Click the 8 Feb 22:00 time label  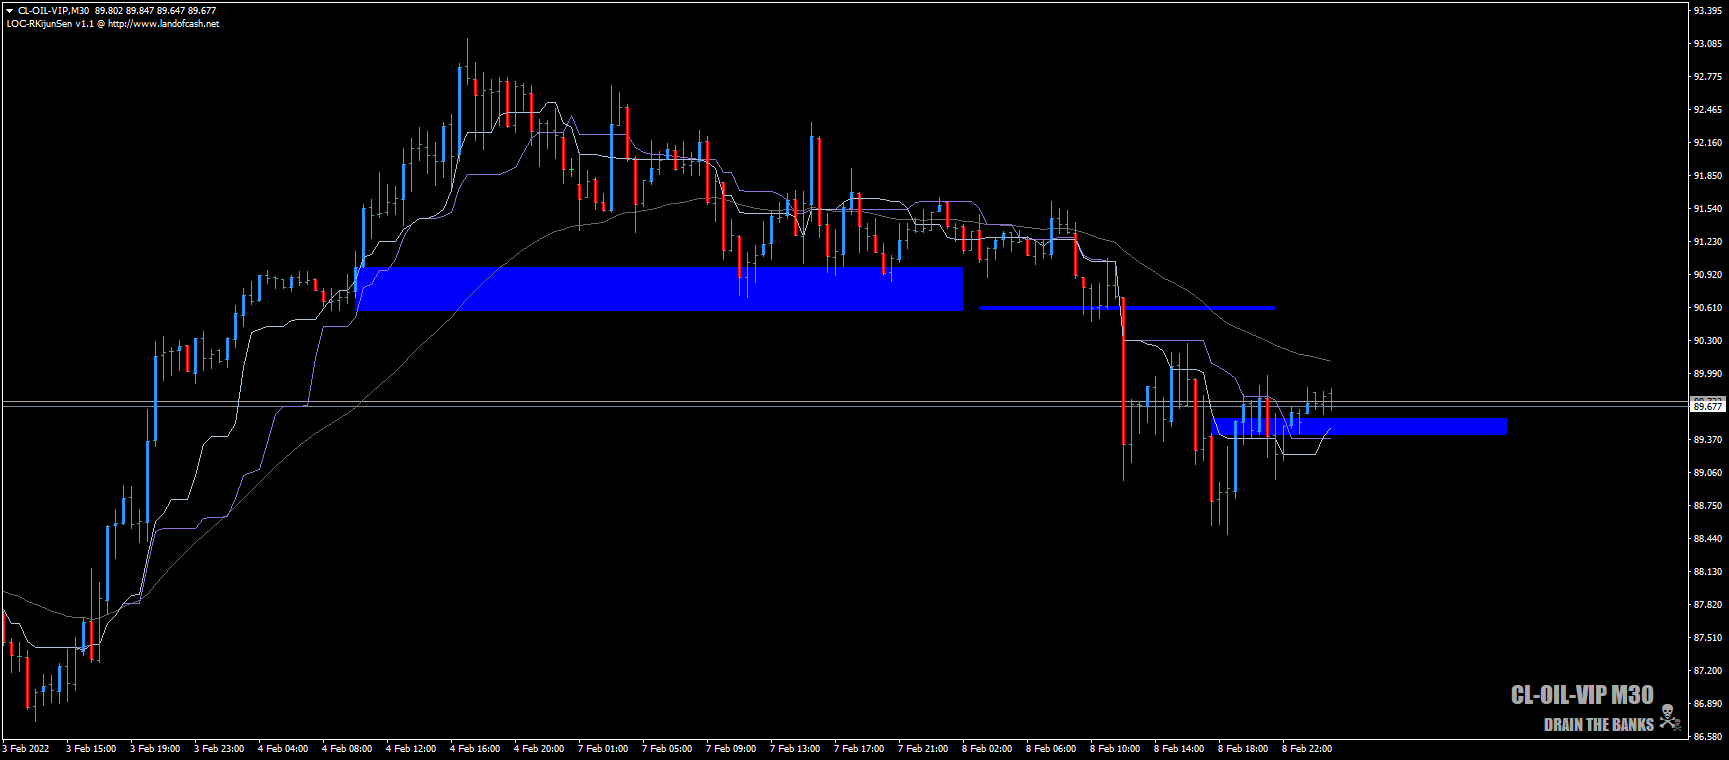(x=1307, y=749)
